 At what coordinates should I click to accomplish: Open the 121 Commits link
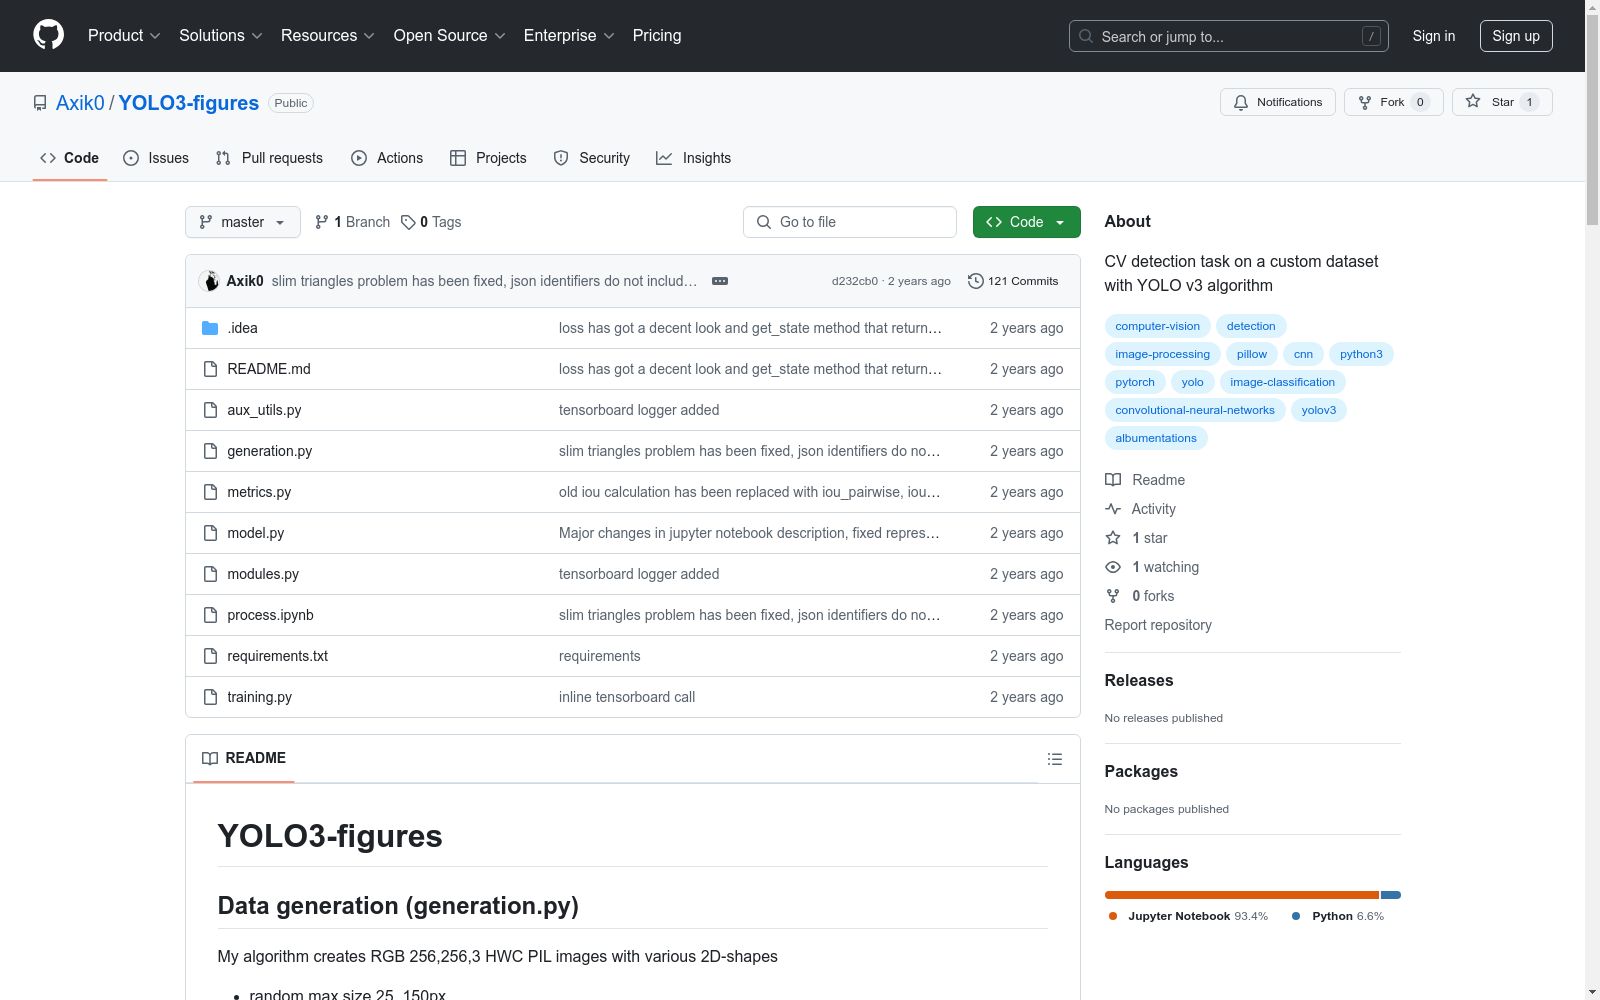[x=1013, y=281]
